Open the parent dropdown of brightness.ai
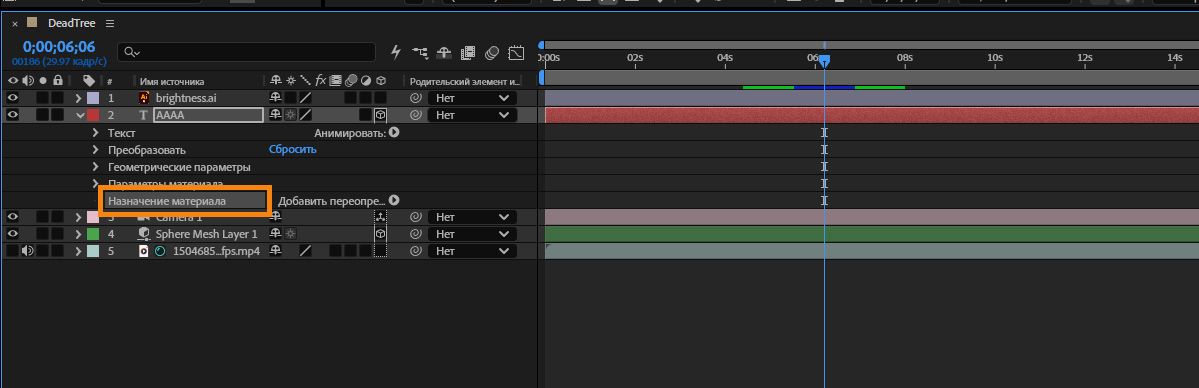1199x388 pixels. pyautogui.click(x=472, y=98)
